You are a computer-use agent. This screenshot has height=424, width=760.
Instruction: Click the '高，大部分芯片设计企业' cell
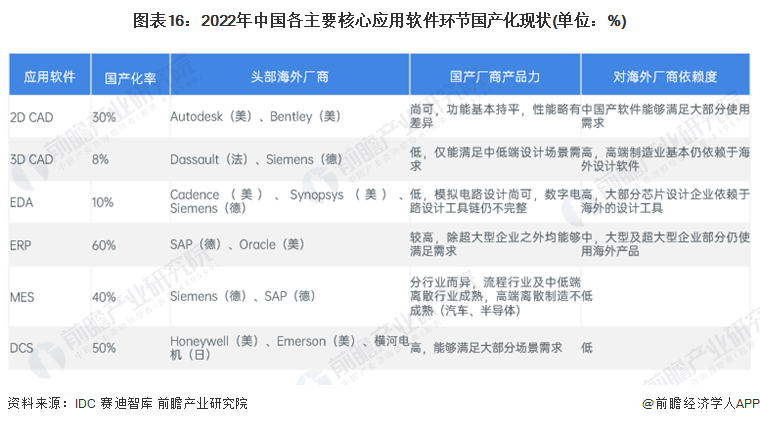coord(665,201)
